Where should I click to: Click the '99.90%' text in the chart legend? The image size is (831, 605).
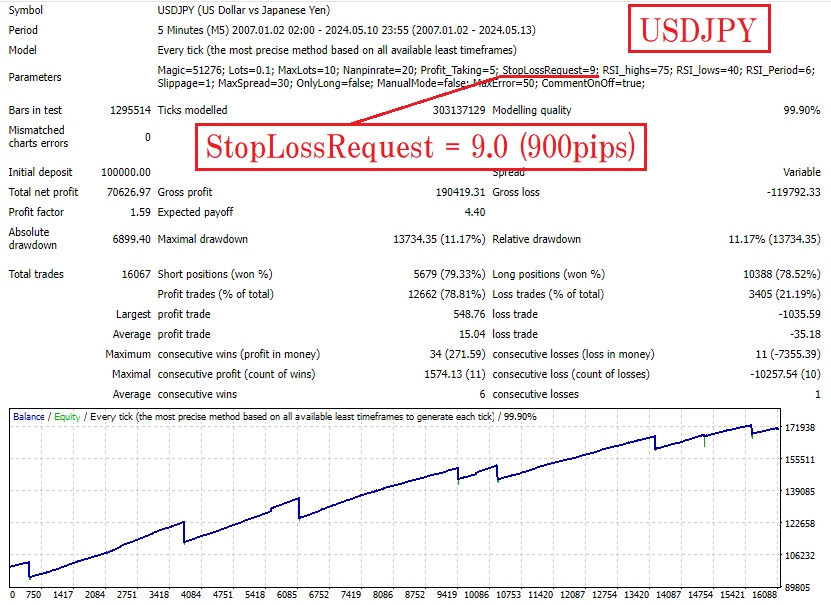coord(520,417)
